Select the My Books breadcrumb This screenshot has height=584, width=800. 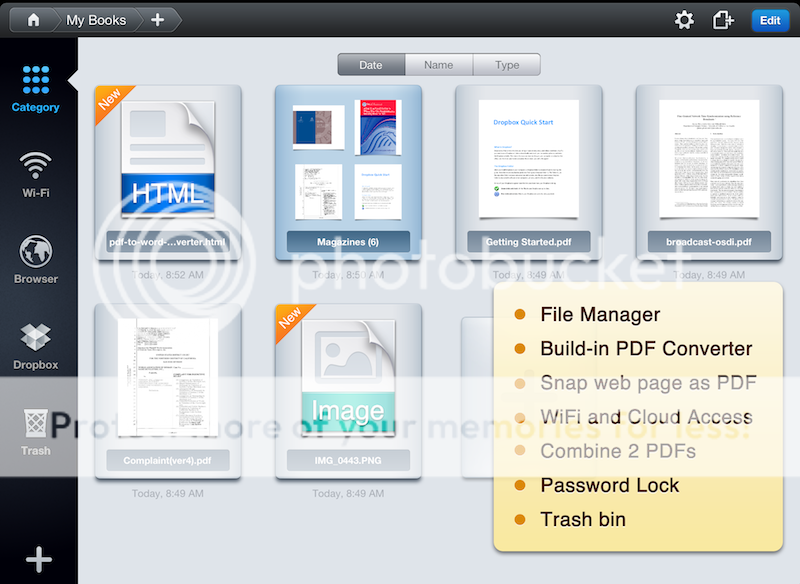coord(96,20)
